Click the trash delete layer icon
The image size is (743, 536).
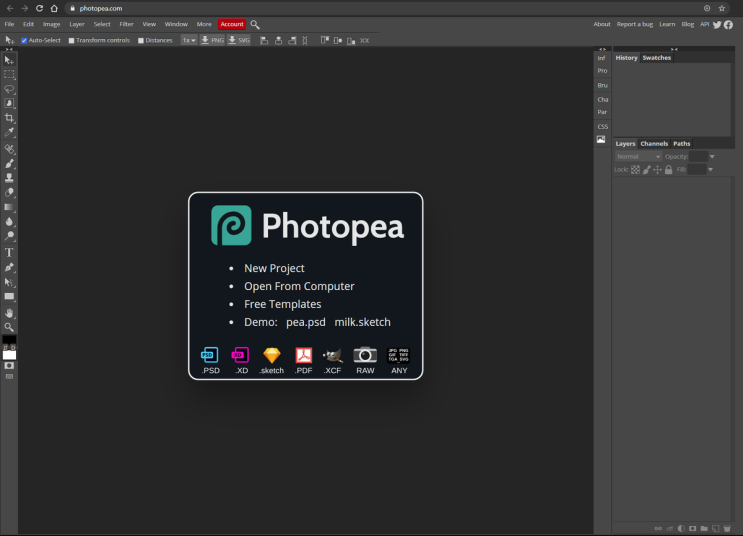(727, 528)
